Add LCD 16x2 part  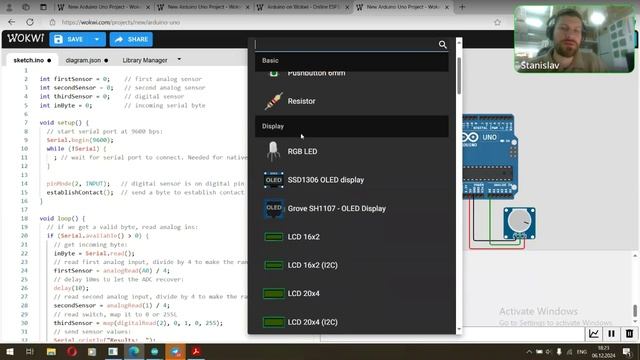351,237
